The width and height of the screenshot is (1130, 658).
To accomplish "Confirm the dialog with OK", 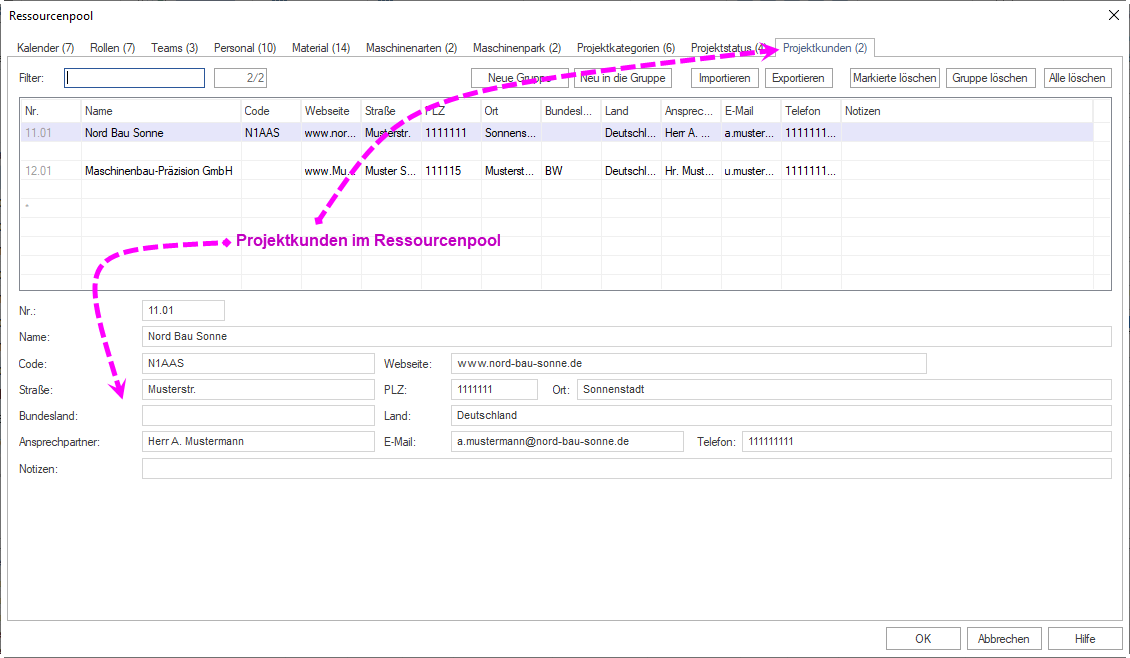I will click(x=922, y=639).
